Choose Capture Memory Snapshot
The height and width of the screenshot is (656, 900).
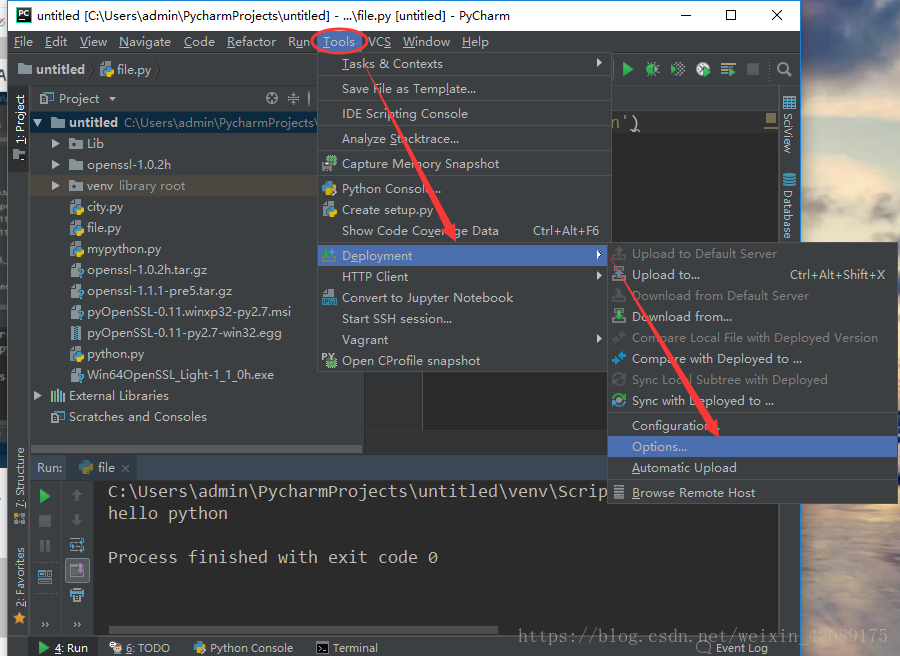pyautogui.click(x=464, y=164)
